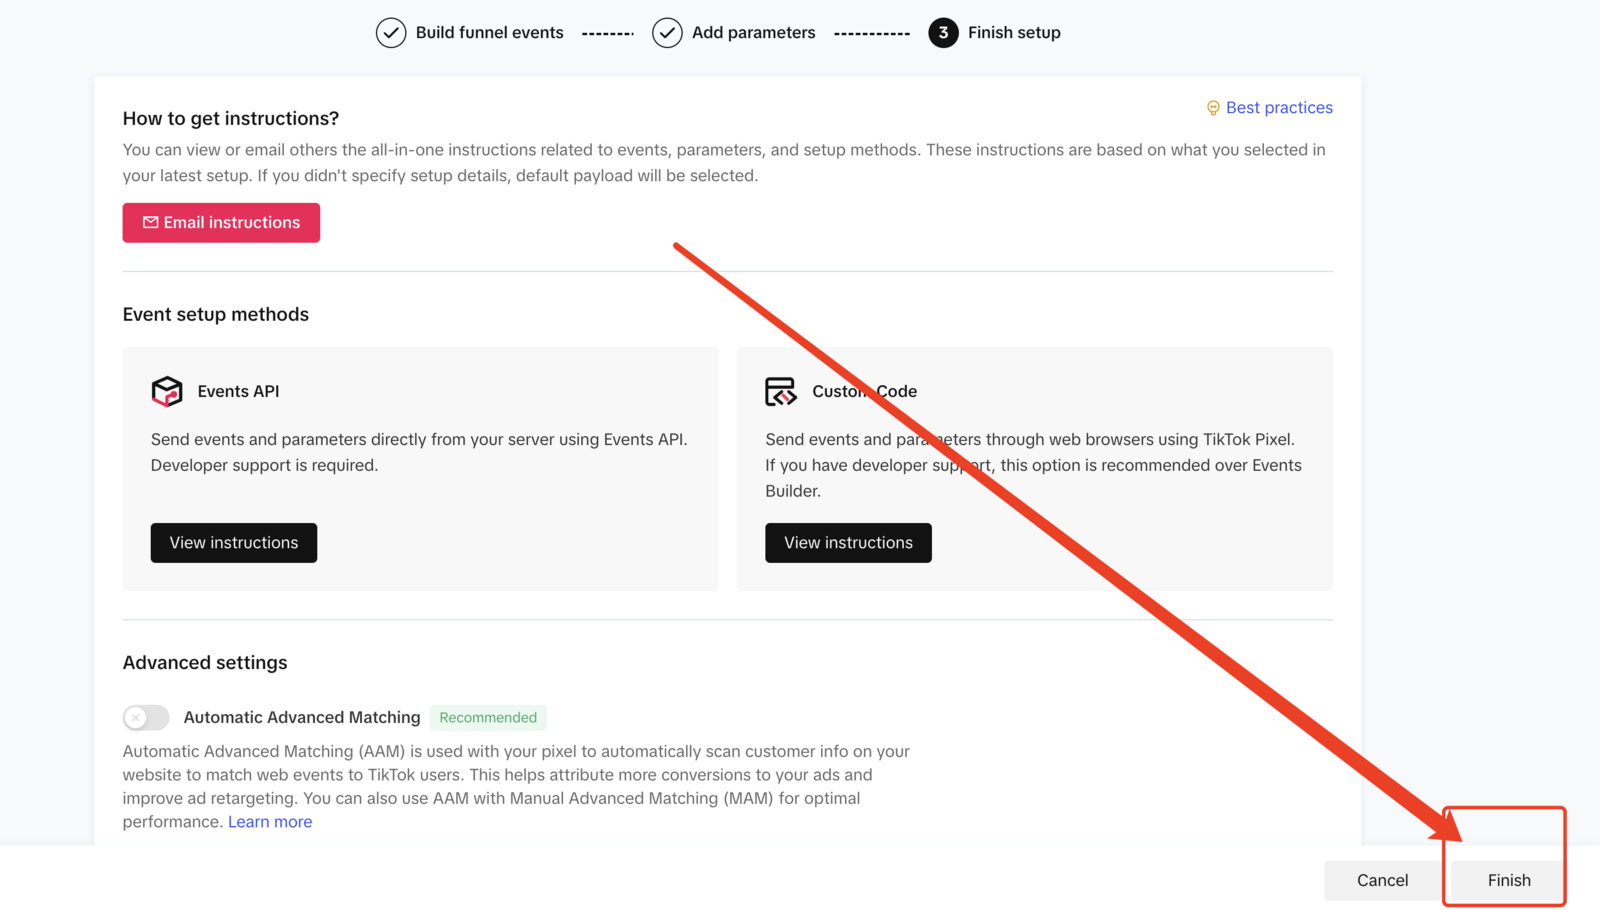This screenshot has height=910, width=1600.
Task: Return to the Add parameters step
Action: [753, 33]
